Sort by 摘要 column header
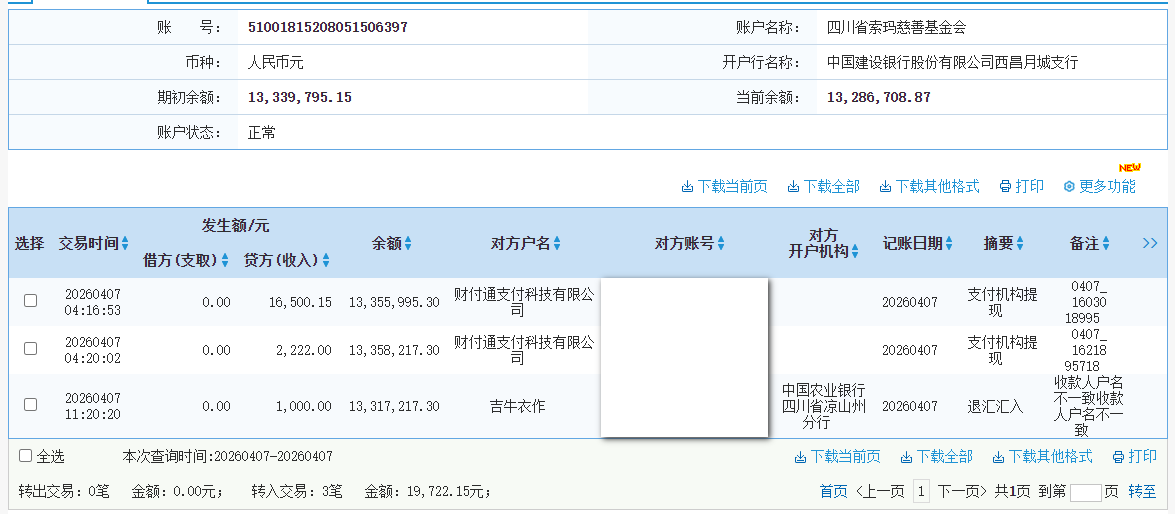Screen dimensions: 1175x514 click(1020, 244)
